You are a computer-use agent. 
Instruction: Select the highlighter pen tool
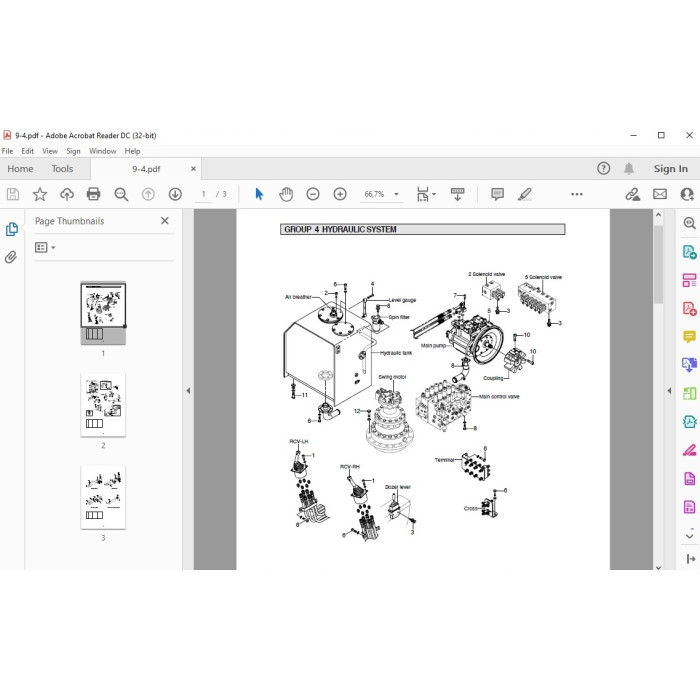tap(525, 194)
